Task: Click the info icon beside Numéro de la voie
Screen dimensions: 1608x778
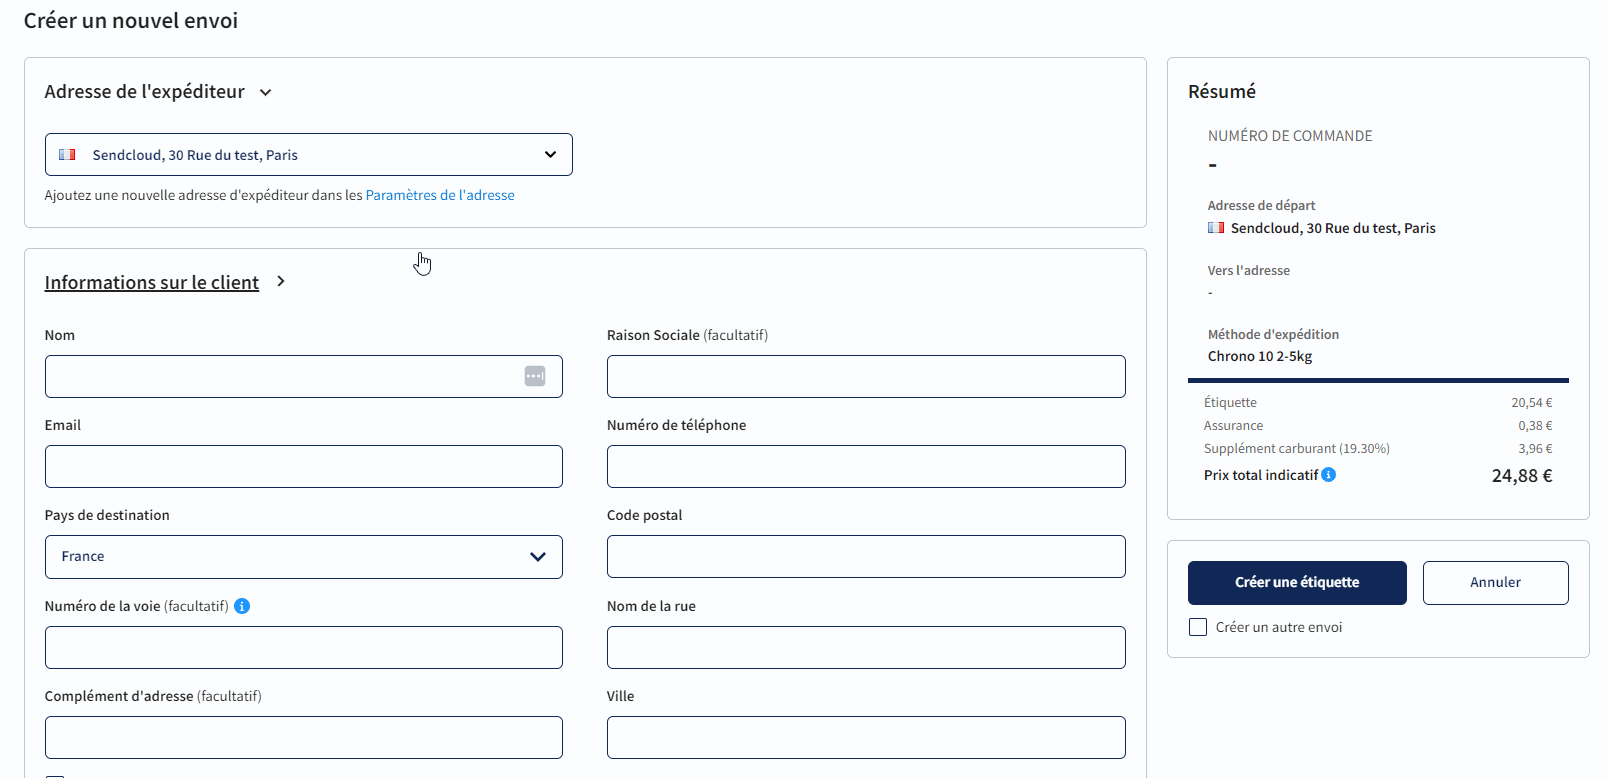Action: click(242, 606)
